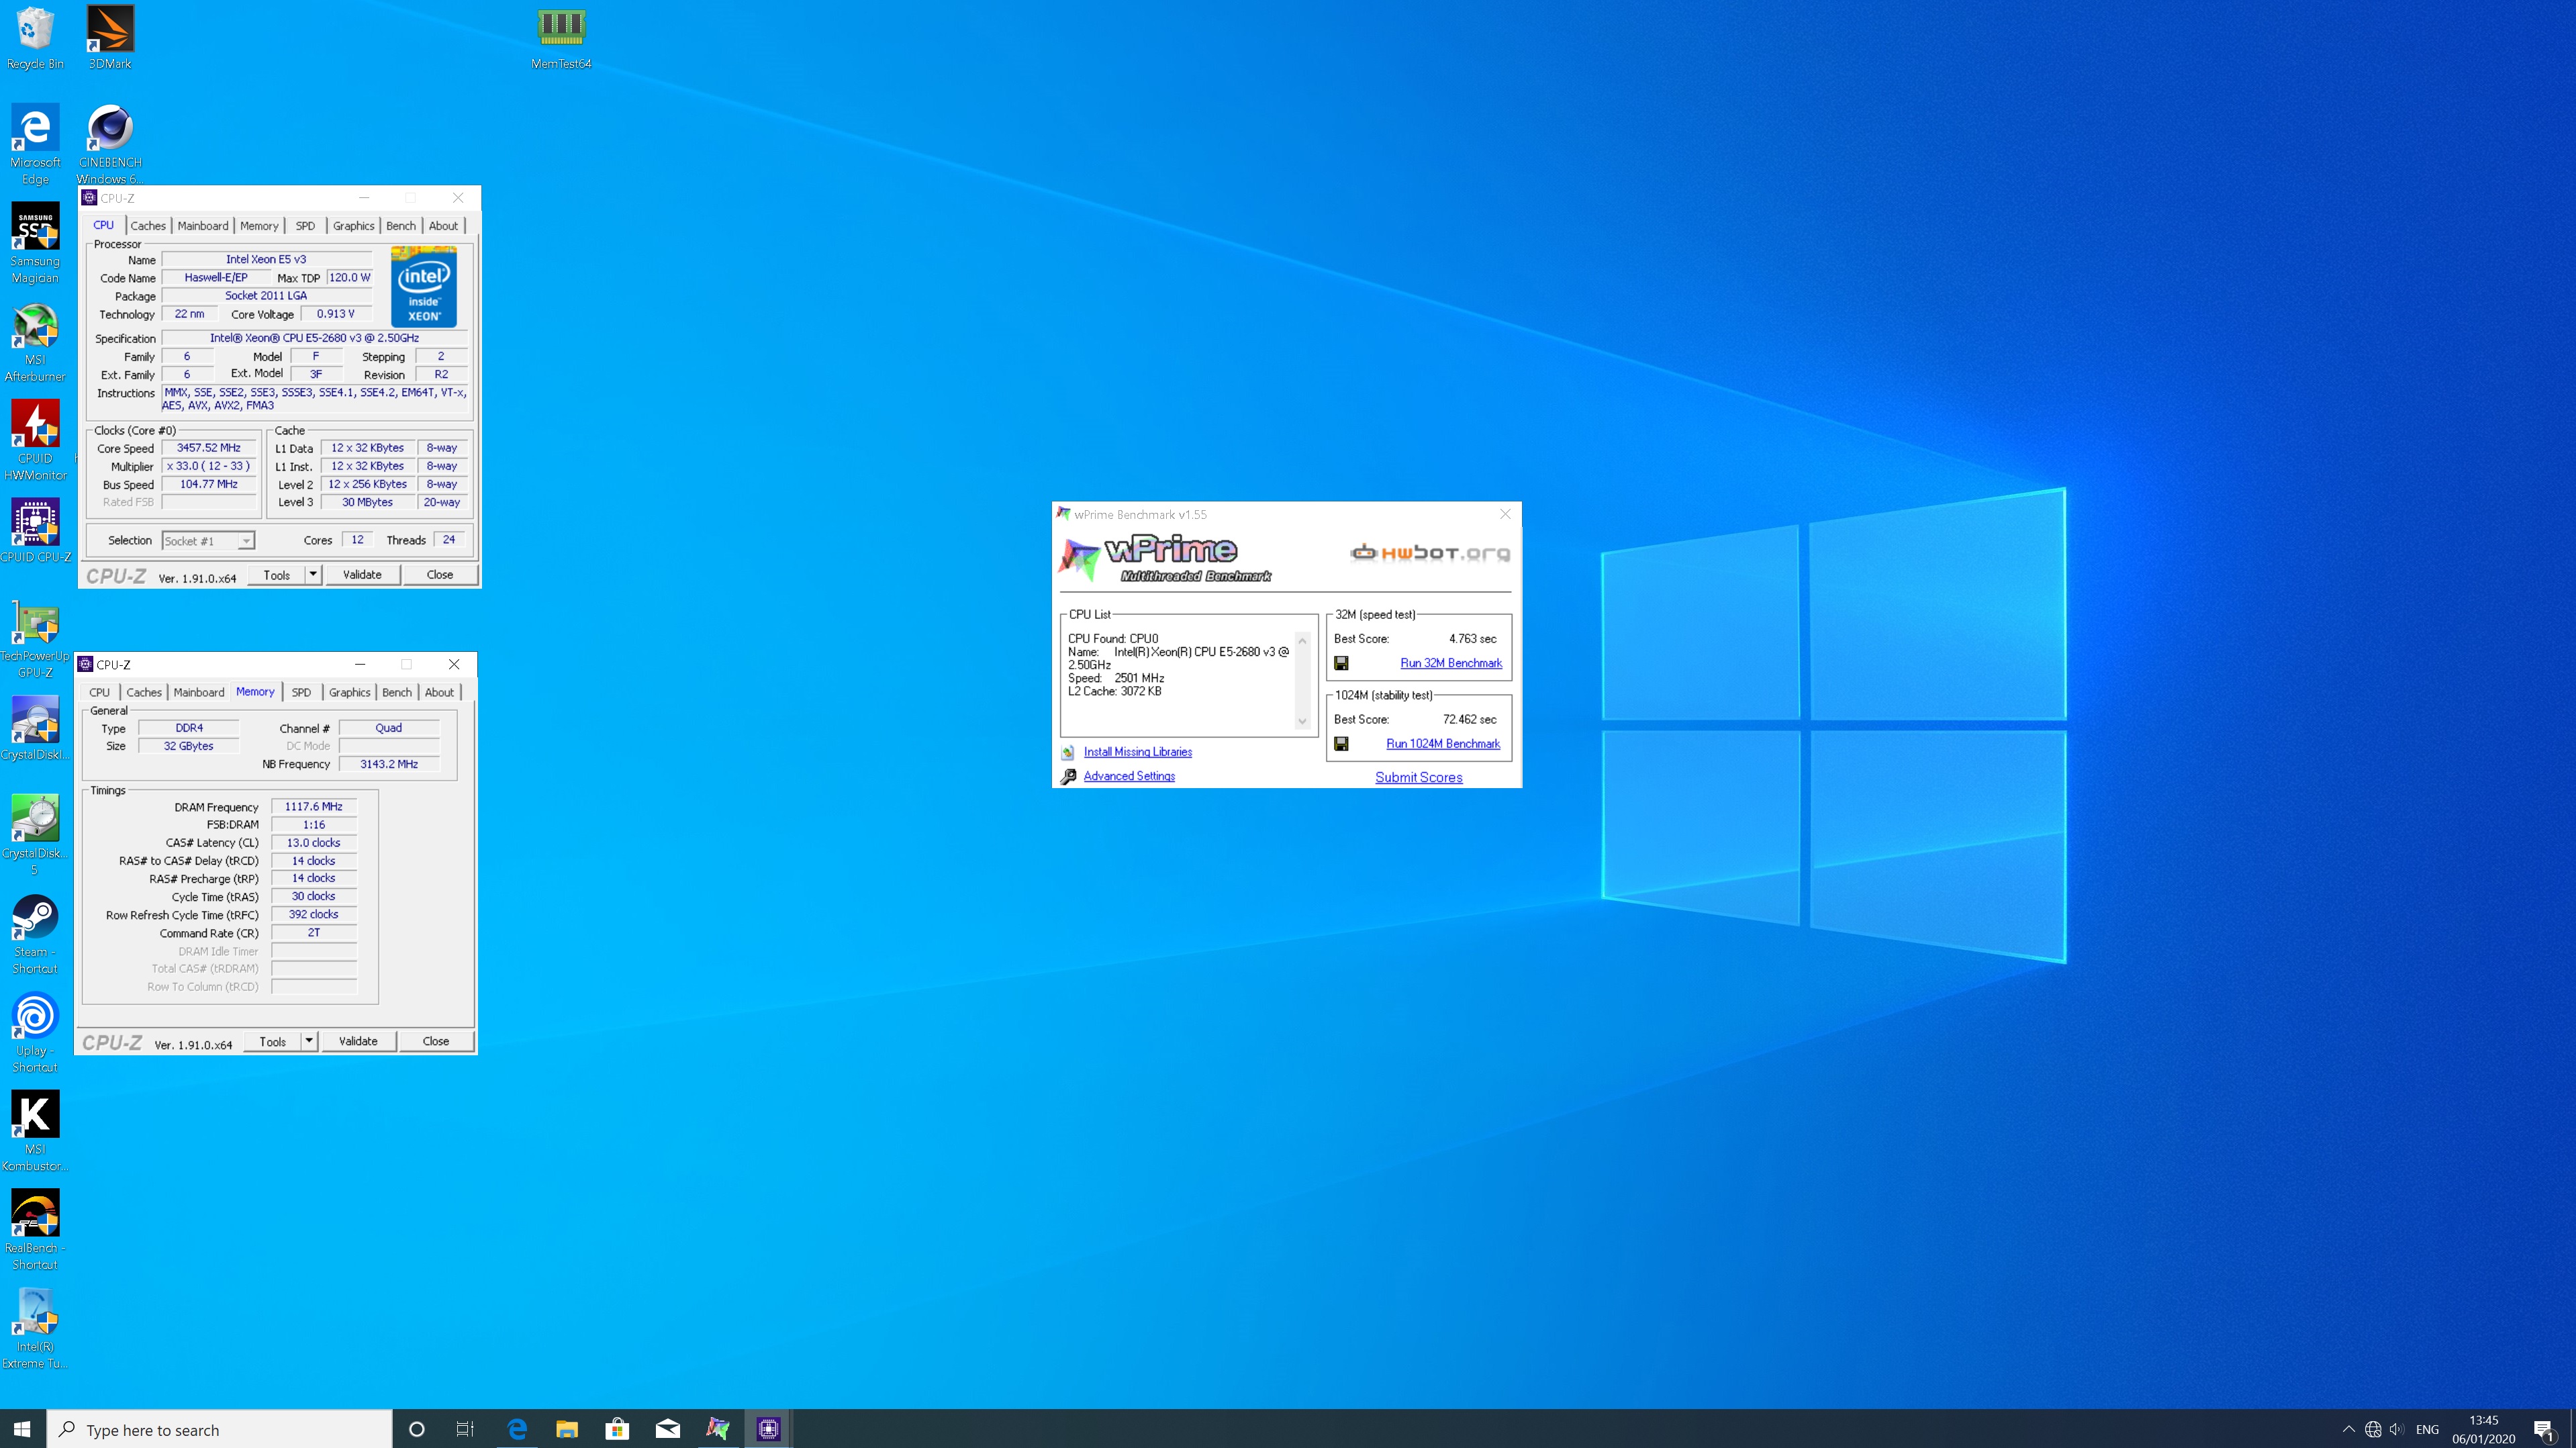The image size is (2576, 1448).
Task: Select the CPU tab in lower CPU-Z
Action: point(99,692)
